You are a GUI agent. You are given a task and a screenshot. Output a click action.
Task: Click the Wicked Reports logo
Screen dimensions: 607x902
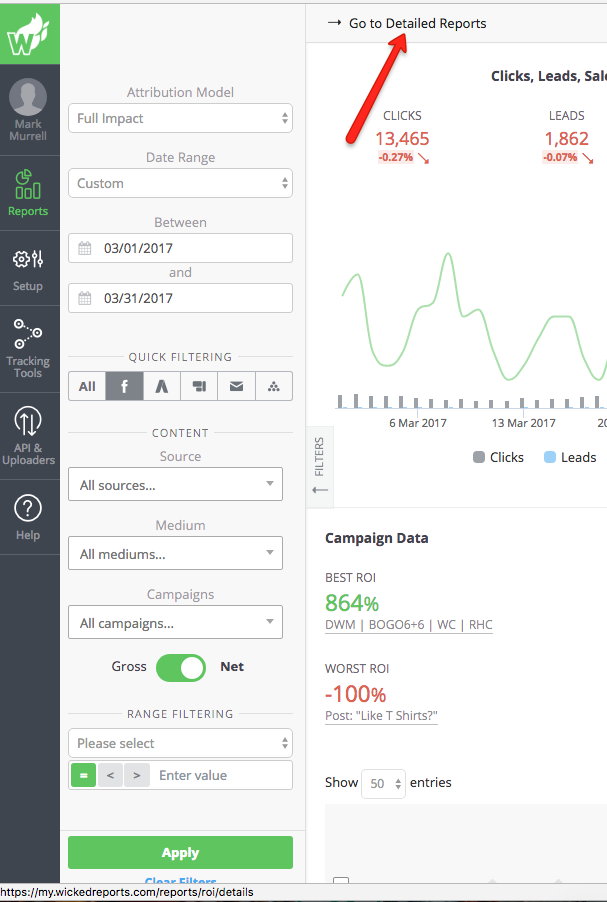28,34
